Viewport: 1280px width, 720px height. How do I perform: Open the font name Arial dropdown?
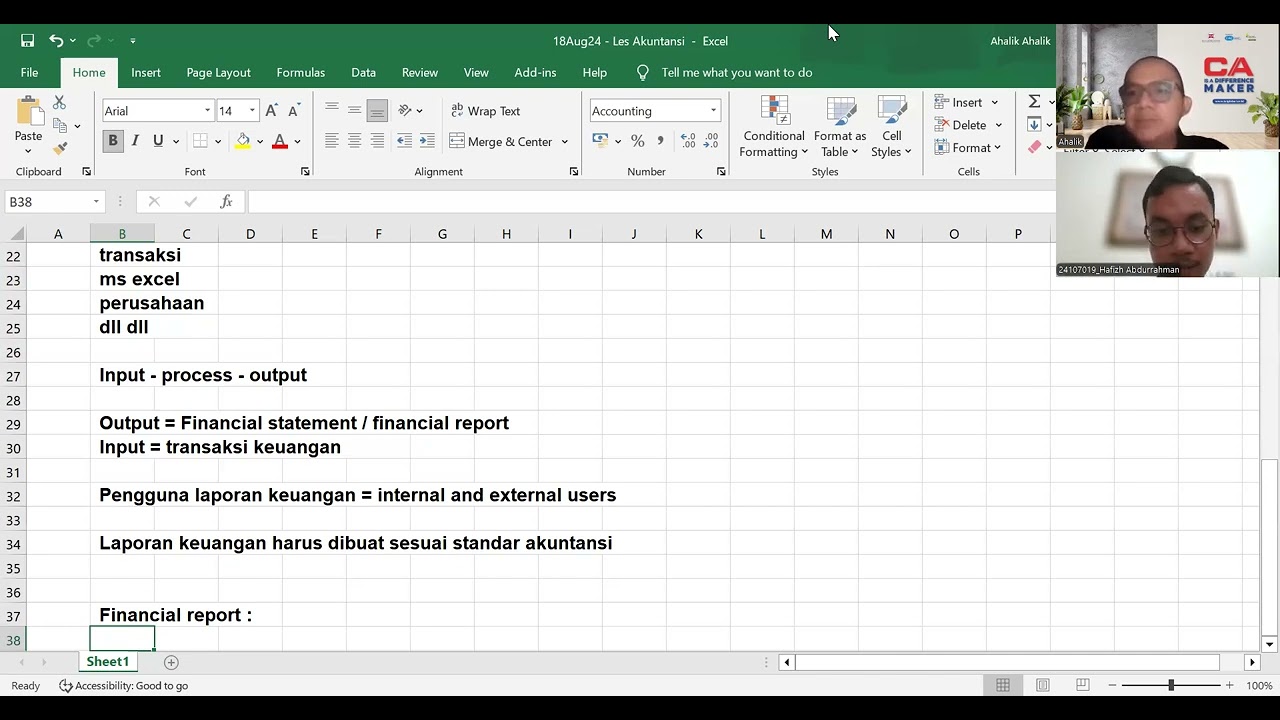point(208,111)
